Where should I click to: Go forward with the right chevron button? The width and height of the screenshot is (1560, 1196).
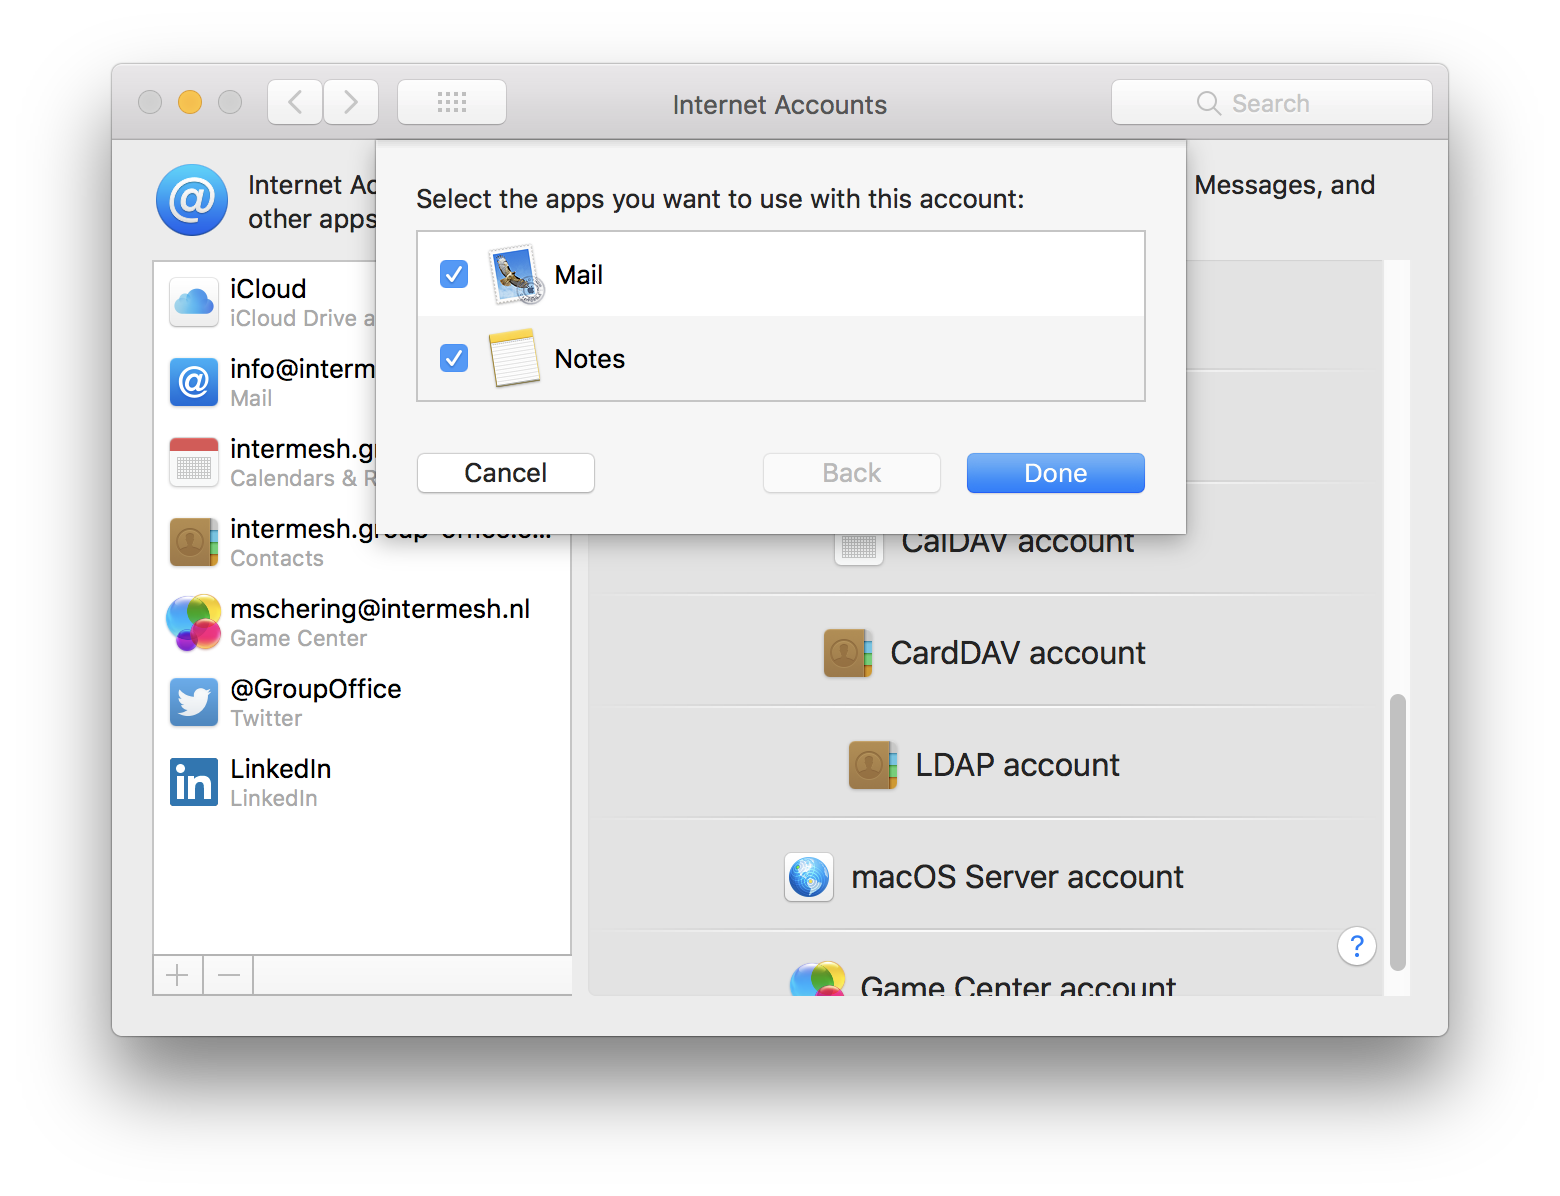351,102
